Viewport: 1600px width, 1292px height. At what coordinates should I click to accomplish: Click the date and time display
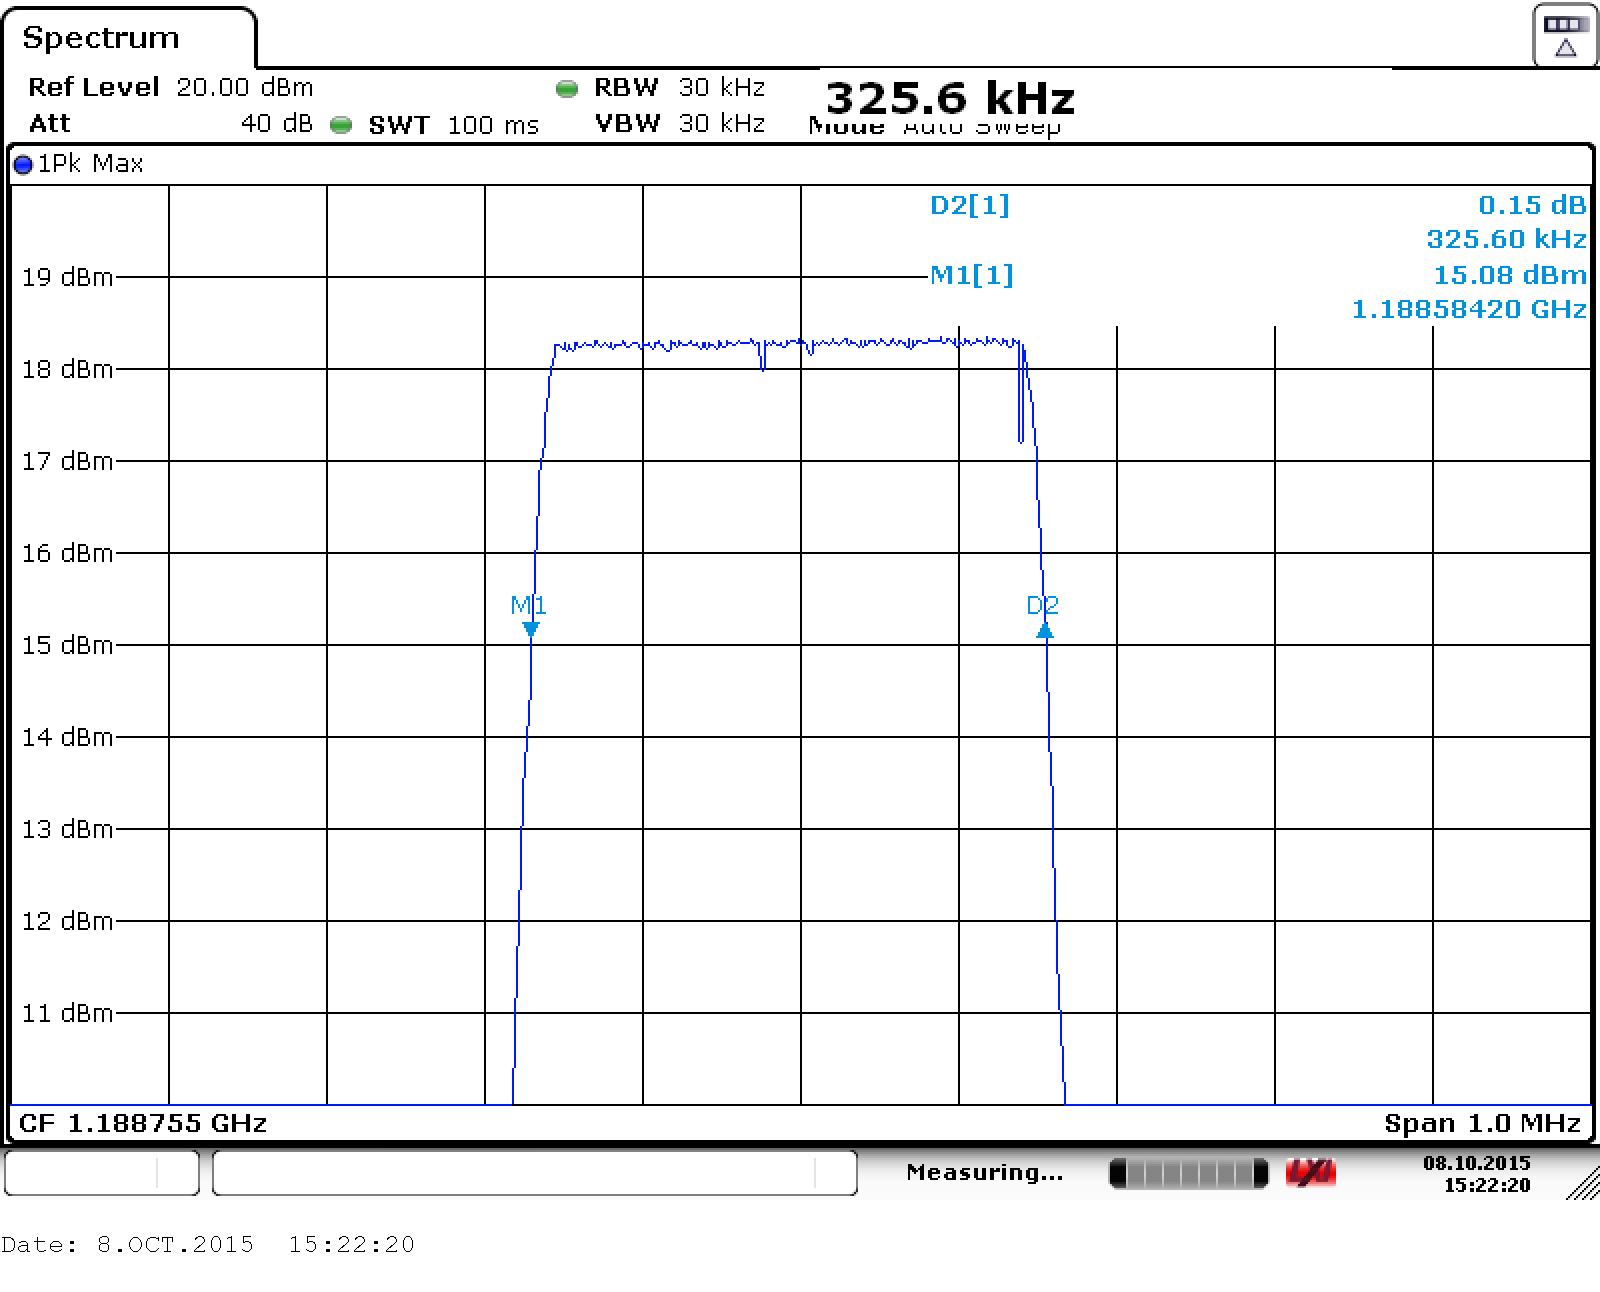coord(1476,1174)
